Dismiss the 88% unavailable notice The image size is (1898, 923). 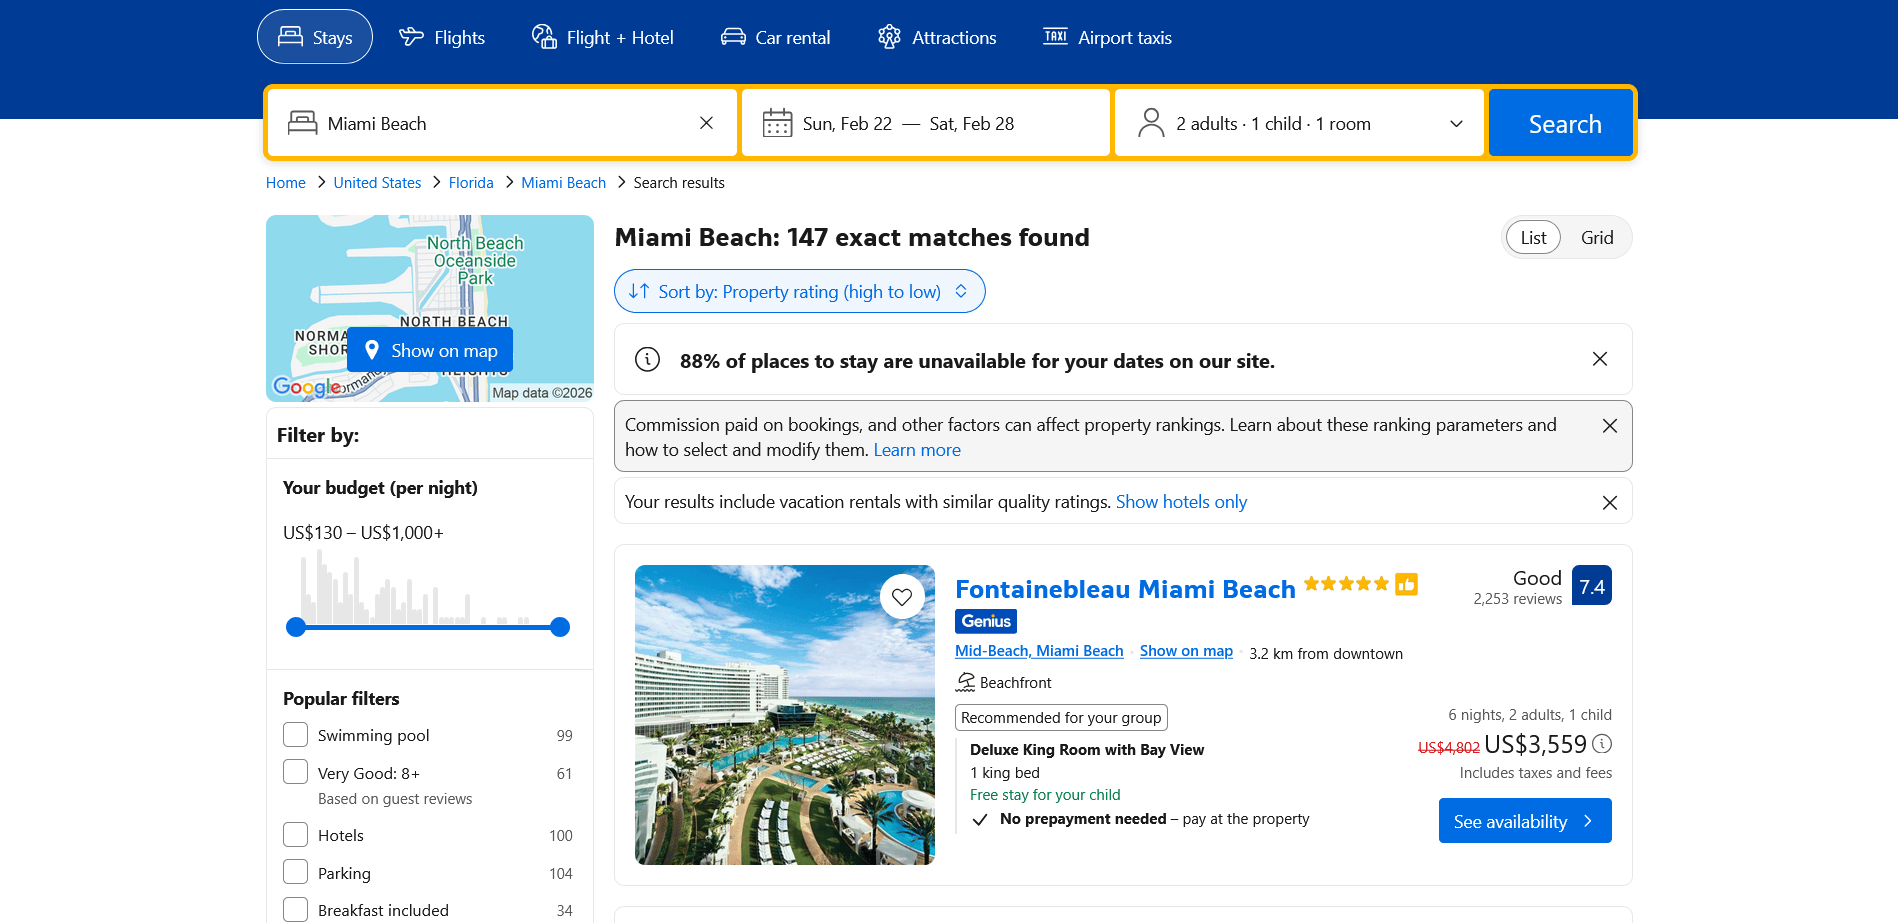pyautogui.click(x=1600, y=359)
